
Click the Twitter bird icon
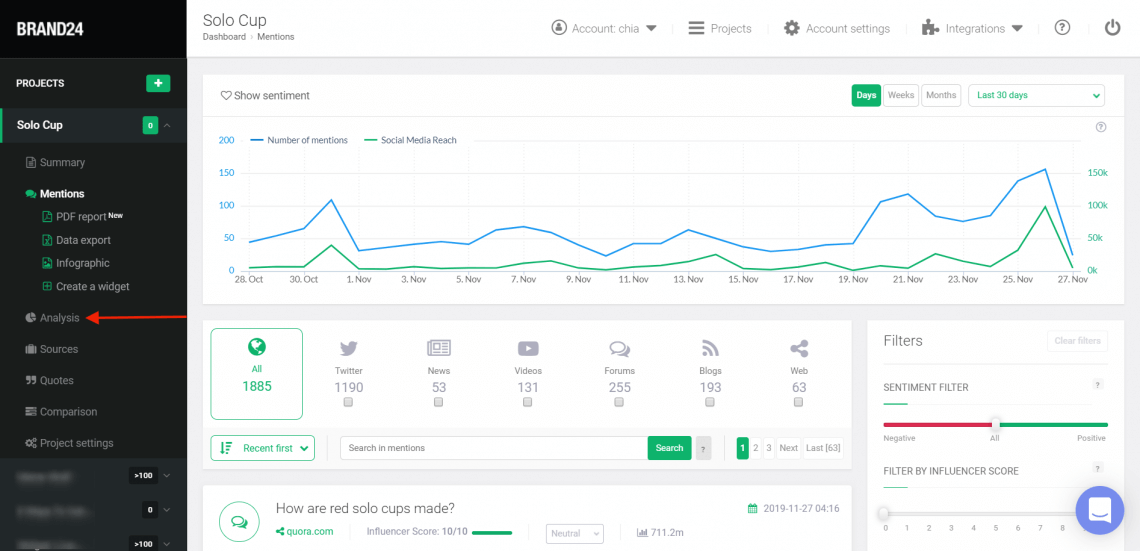[349, 349]
